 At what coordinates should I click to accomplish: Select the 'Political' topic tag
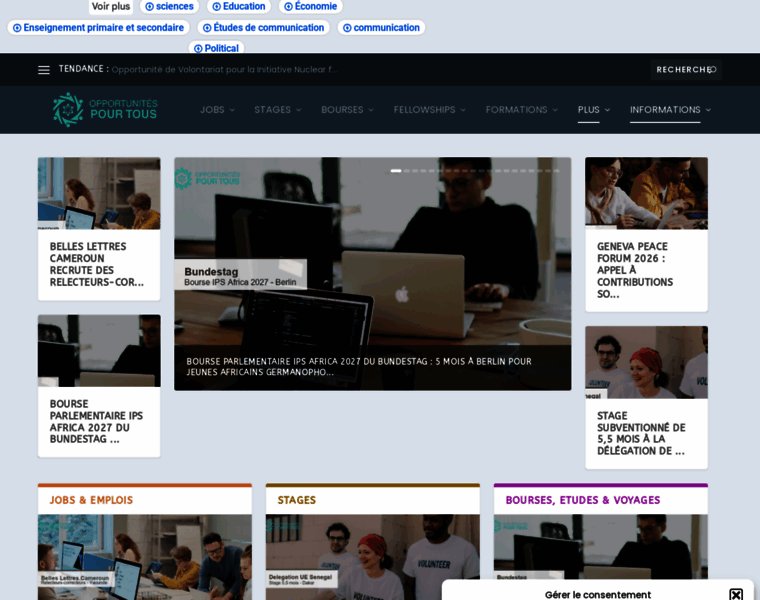(216, 48)
